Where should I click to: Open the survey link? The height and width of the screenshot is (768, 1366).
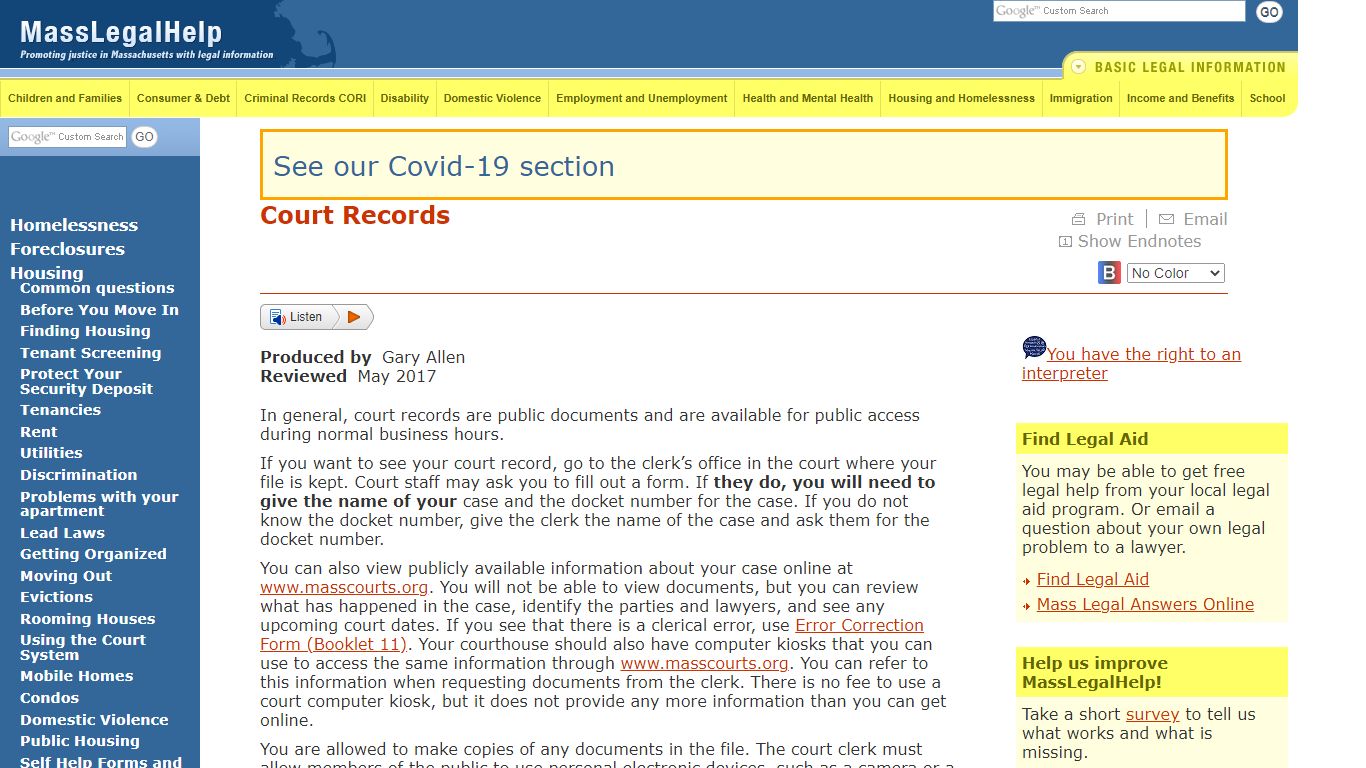click(1152, 714)
